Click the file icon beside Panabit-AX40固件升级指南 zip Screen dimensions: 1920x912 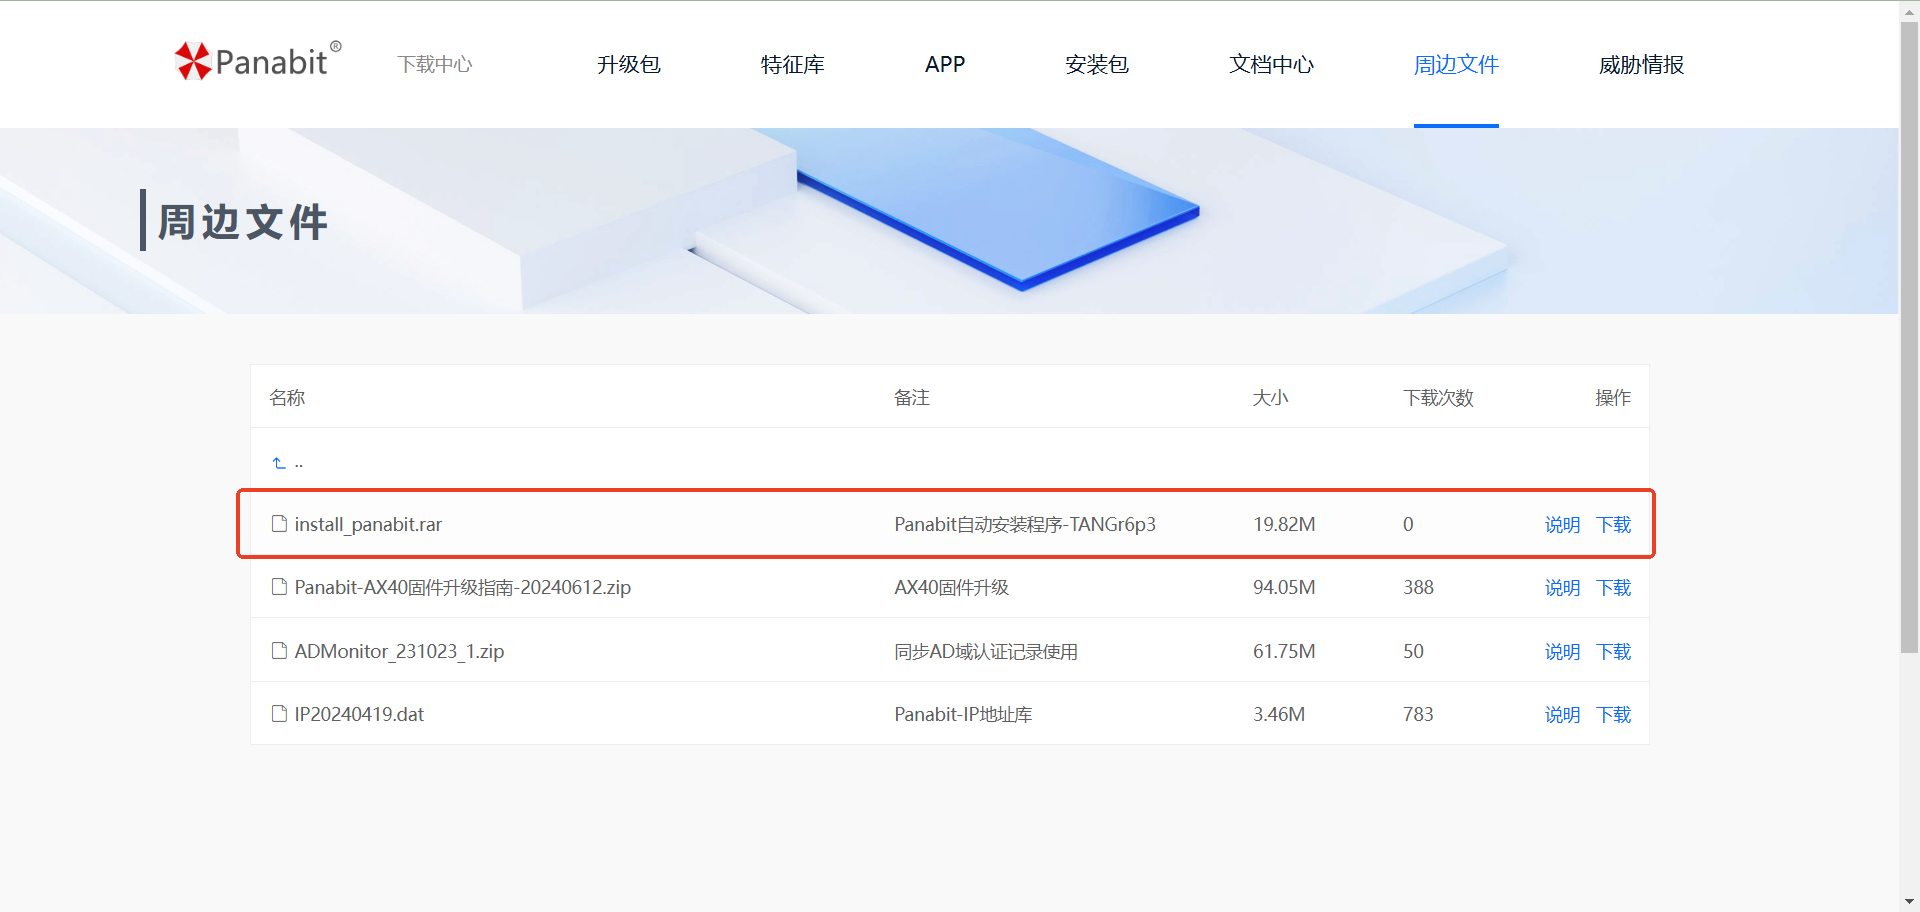pyautogui.click(x=279, y=587)
